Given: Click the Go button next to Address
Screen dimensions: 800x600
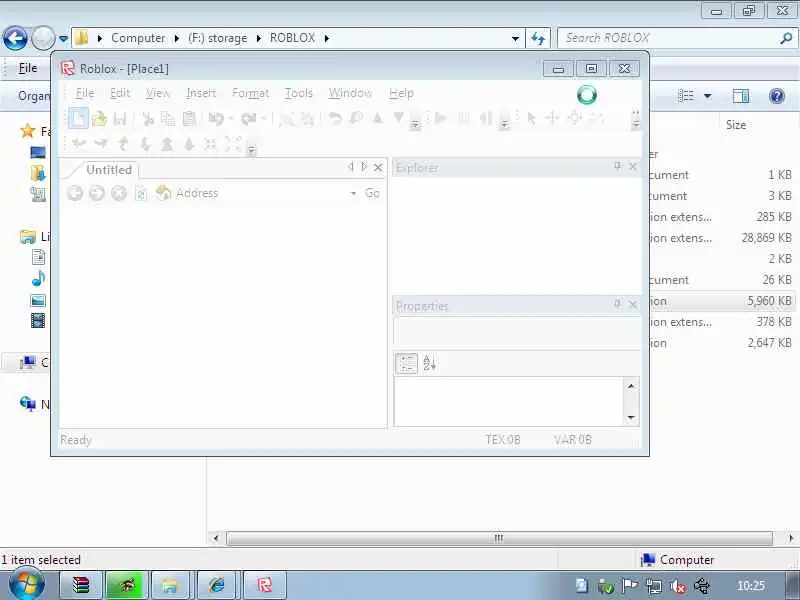Looking at the screenshot, I should pos(372,193).
